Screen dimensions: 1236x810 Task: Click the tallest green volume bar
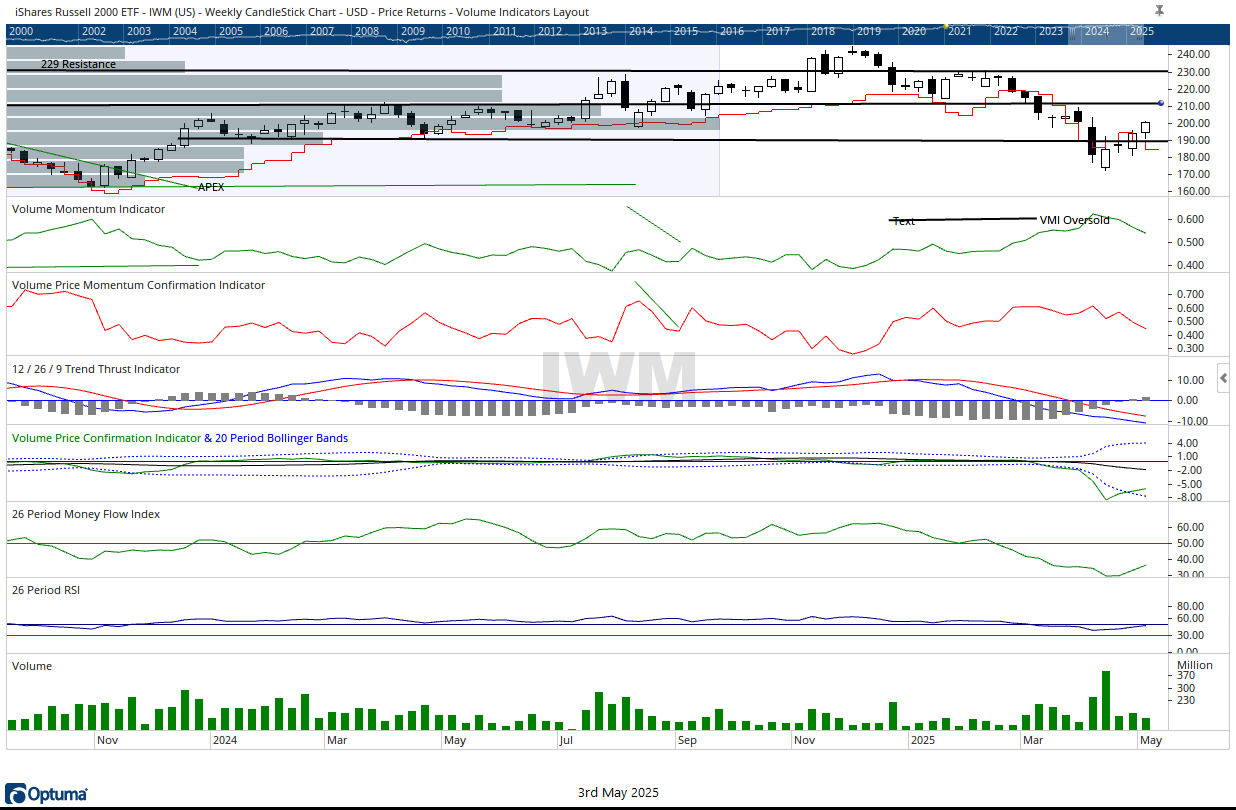coord(1106,700)
